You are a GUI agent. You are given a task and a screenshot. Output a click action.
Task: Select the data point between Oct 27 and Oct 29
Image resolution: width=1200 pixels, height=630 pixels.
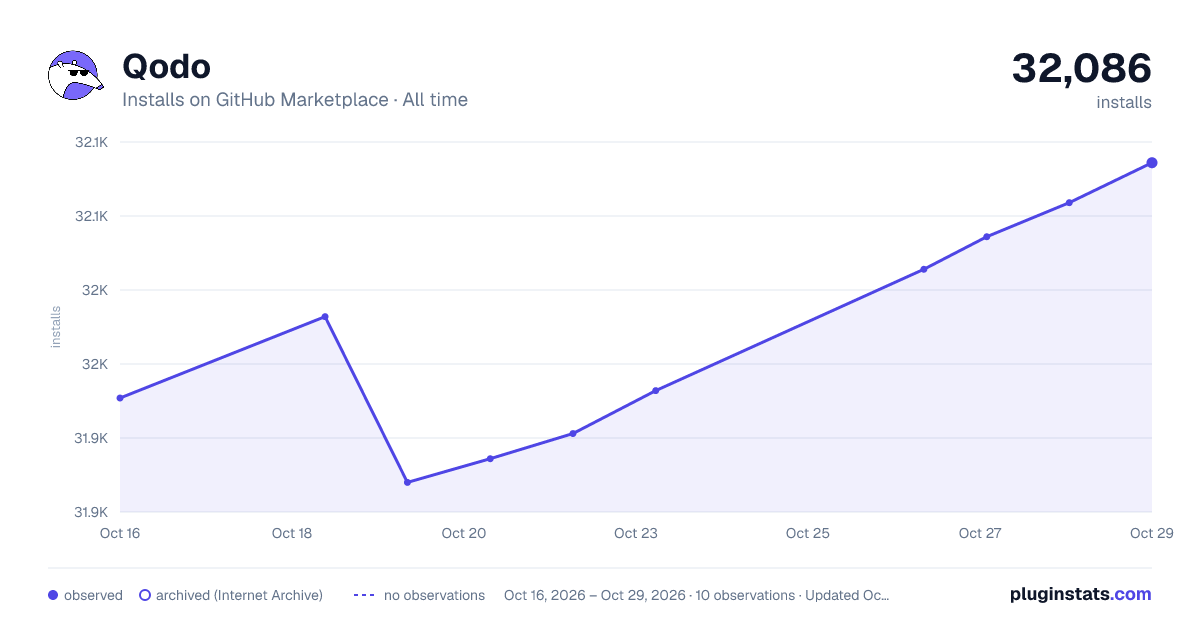pos(1069,203)
